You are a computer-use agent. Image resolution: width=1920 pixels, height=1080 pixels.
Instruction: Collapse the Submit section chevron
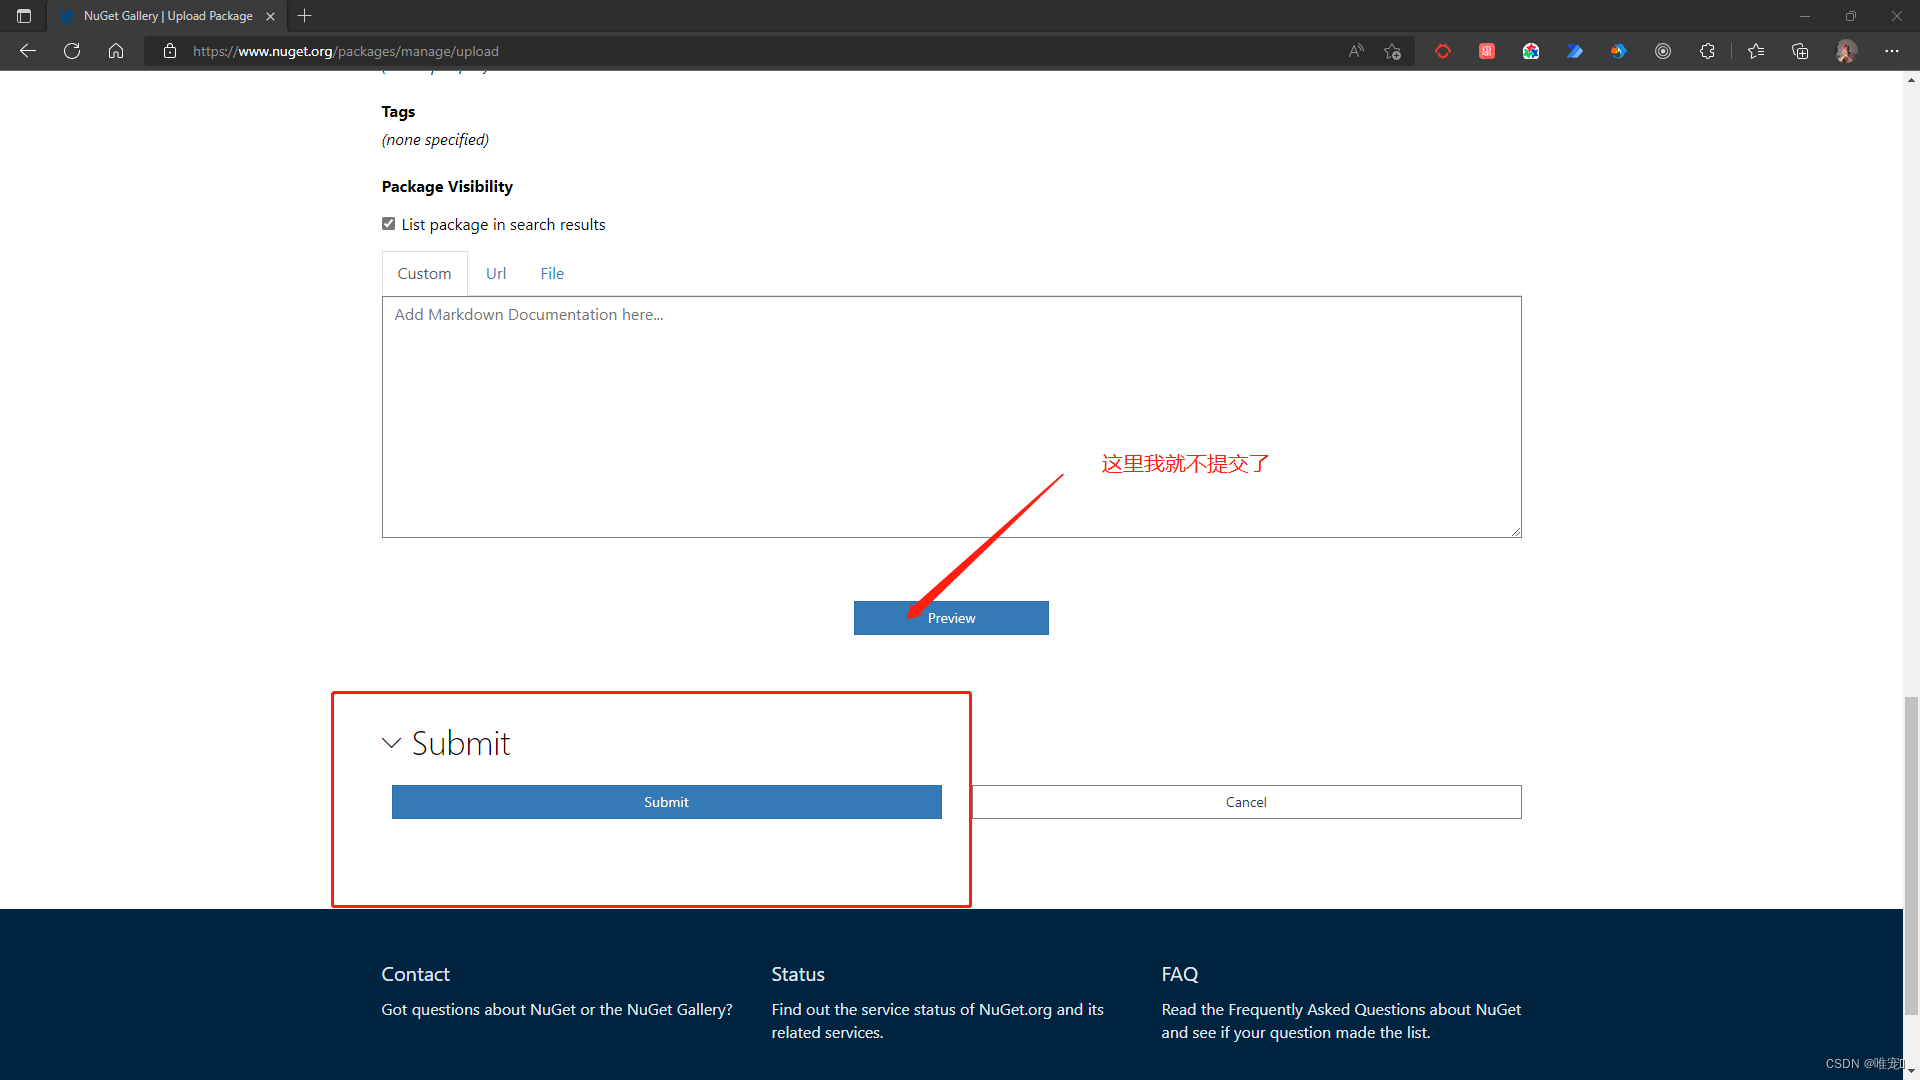click(x=391, y=743)
